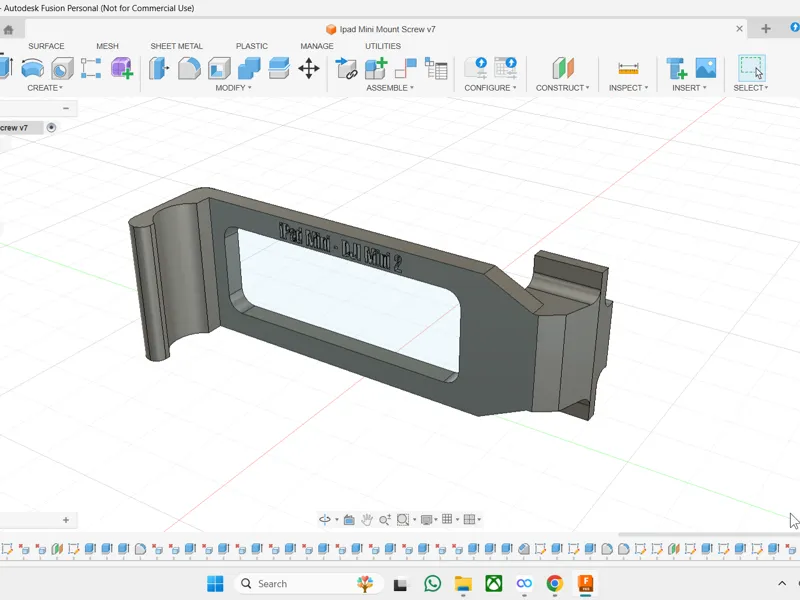This screenshot has height=600, width=800.
Task: Open the SHEET METAL tab
Action: (177, 46)
